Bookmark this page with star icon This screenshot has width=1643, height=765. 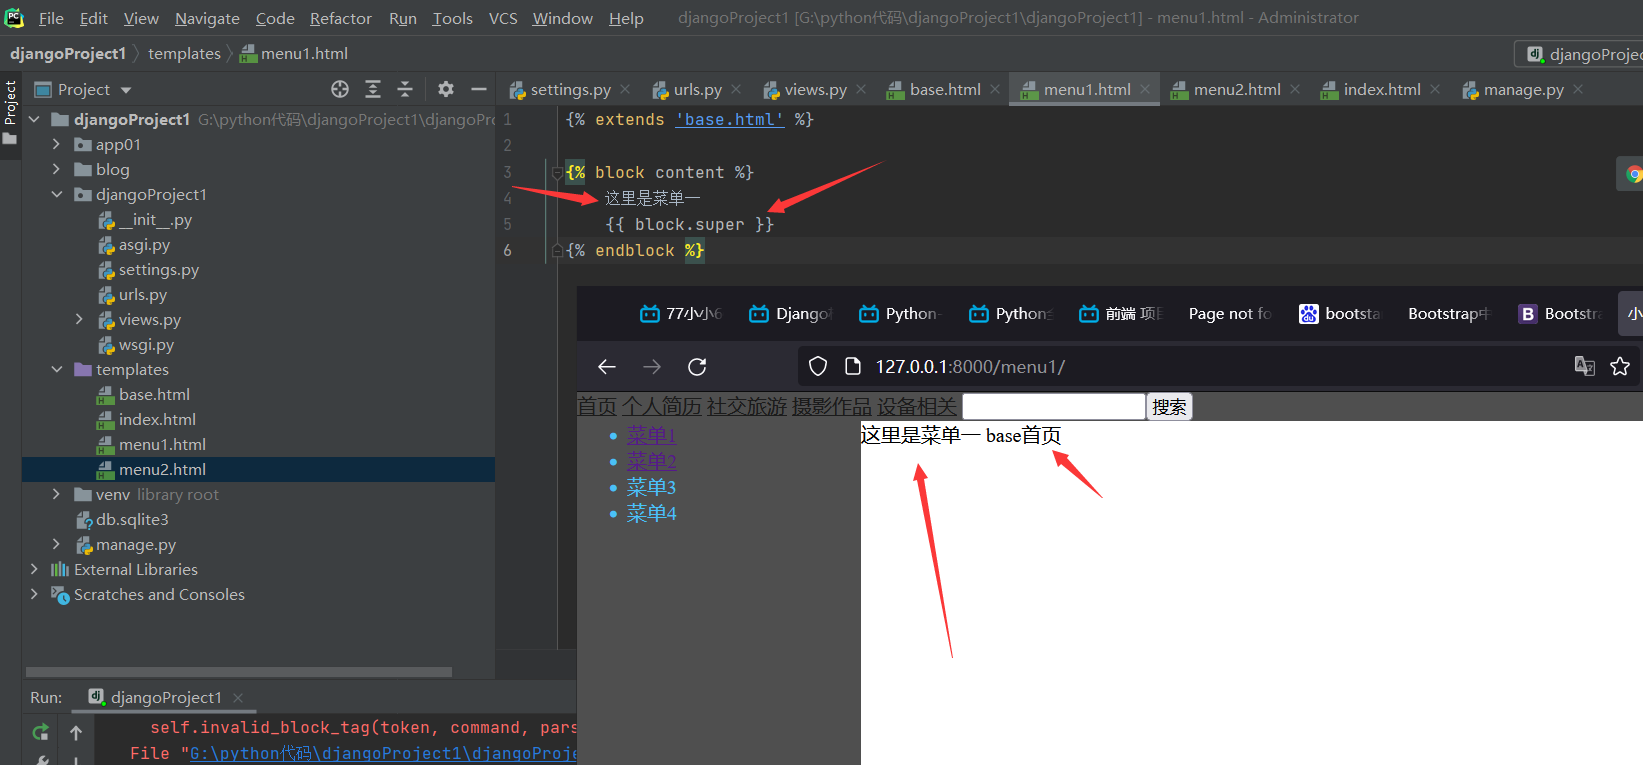click(x=1620, y=366)
